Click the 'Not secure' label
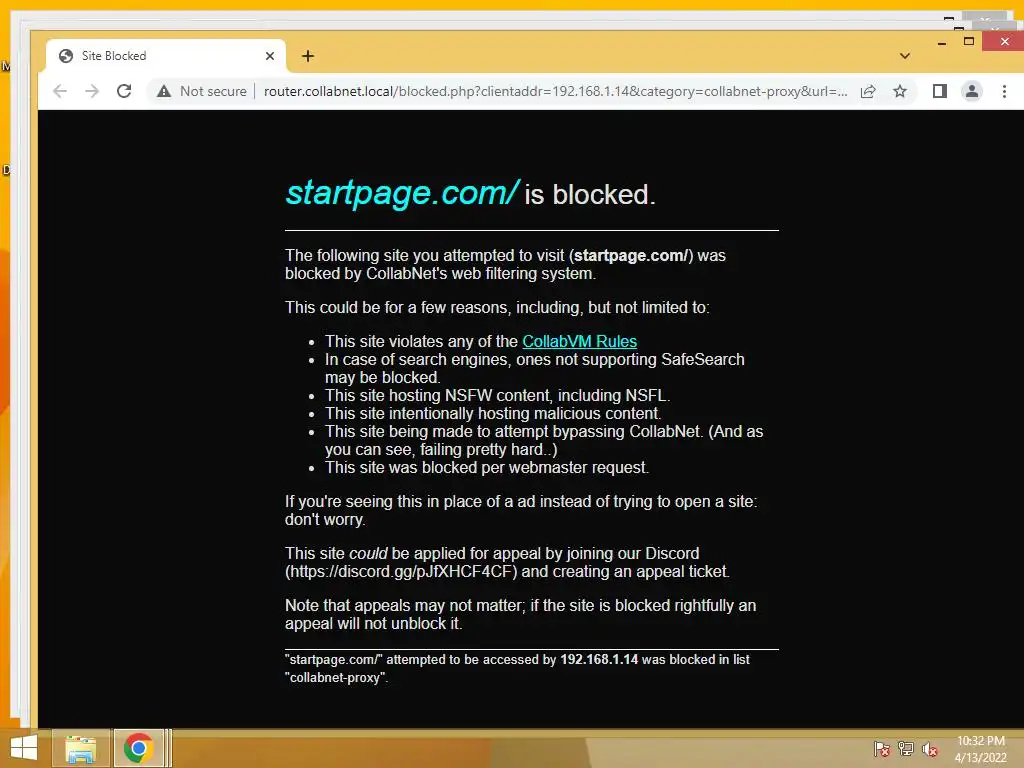 (x=214, y=91)
